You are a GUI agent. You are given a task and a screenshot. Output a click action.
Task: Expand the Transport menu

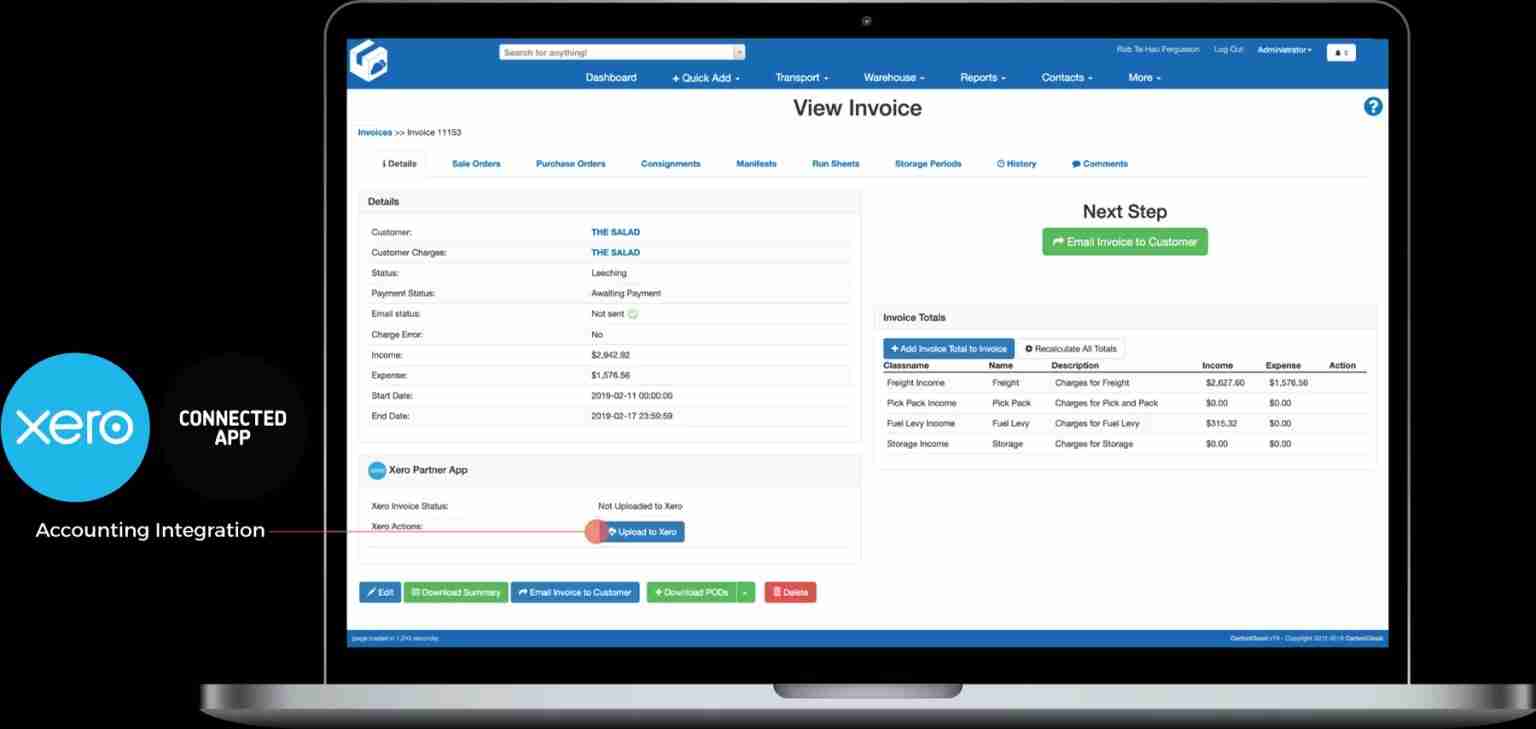pos(802,78)
